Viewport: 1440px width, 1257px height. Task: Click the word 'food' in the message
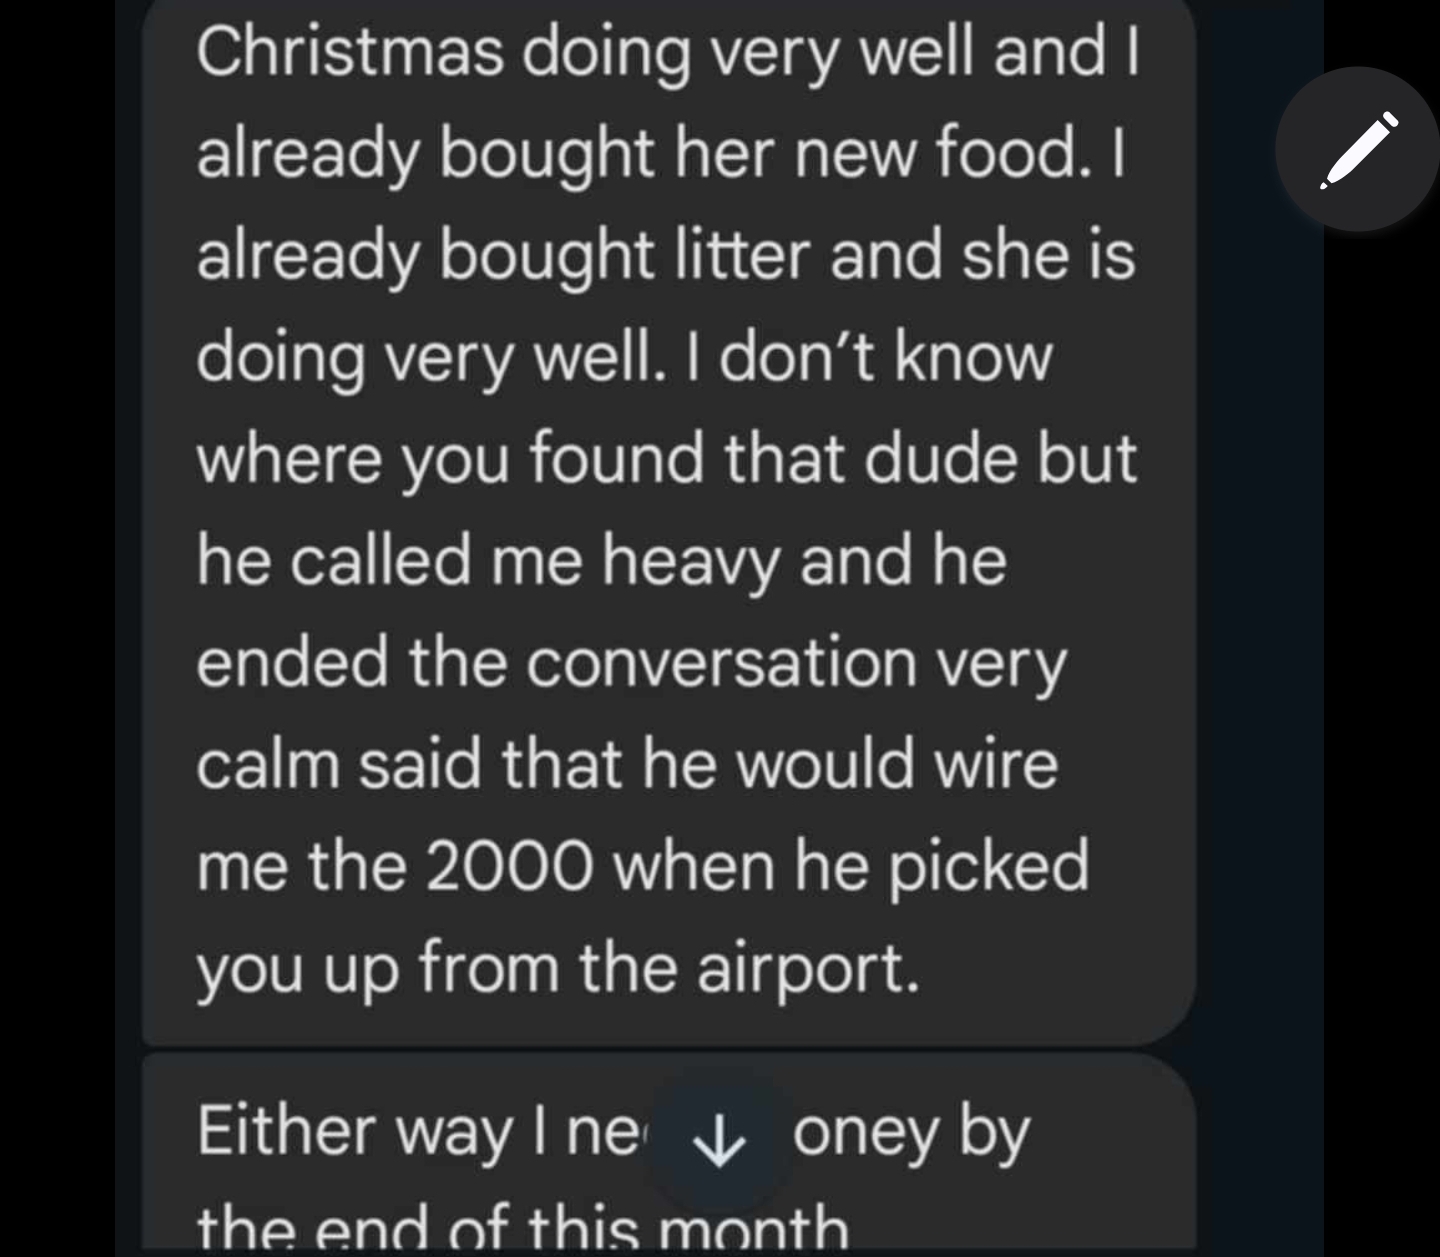1010,153
